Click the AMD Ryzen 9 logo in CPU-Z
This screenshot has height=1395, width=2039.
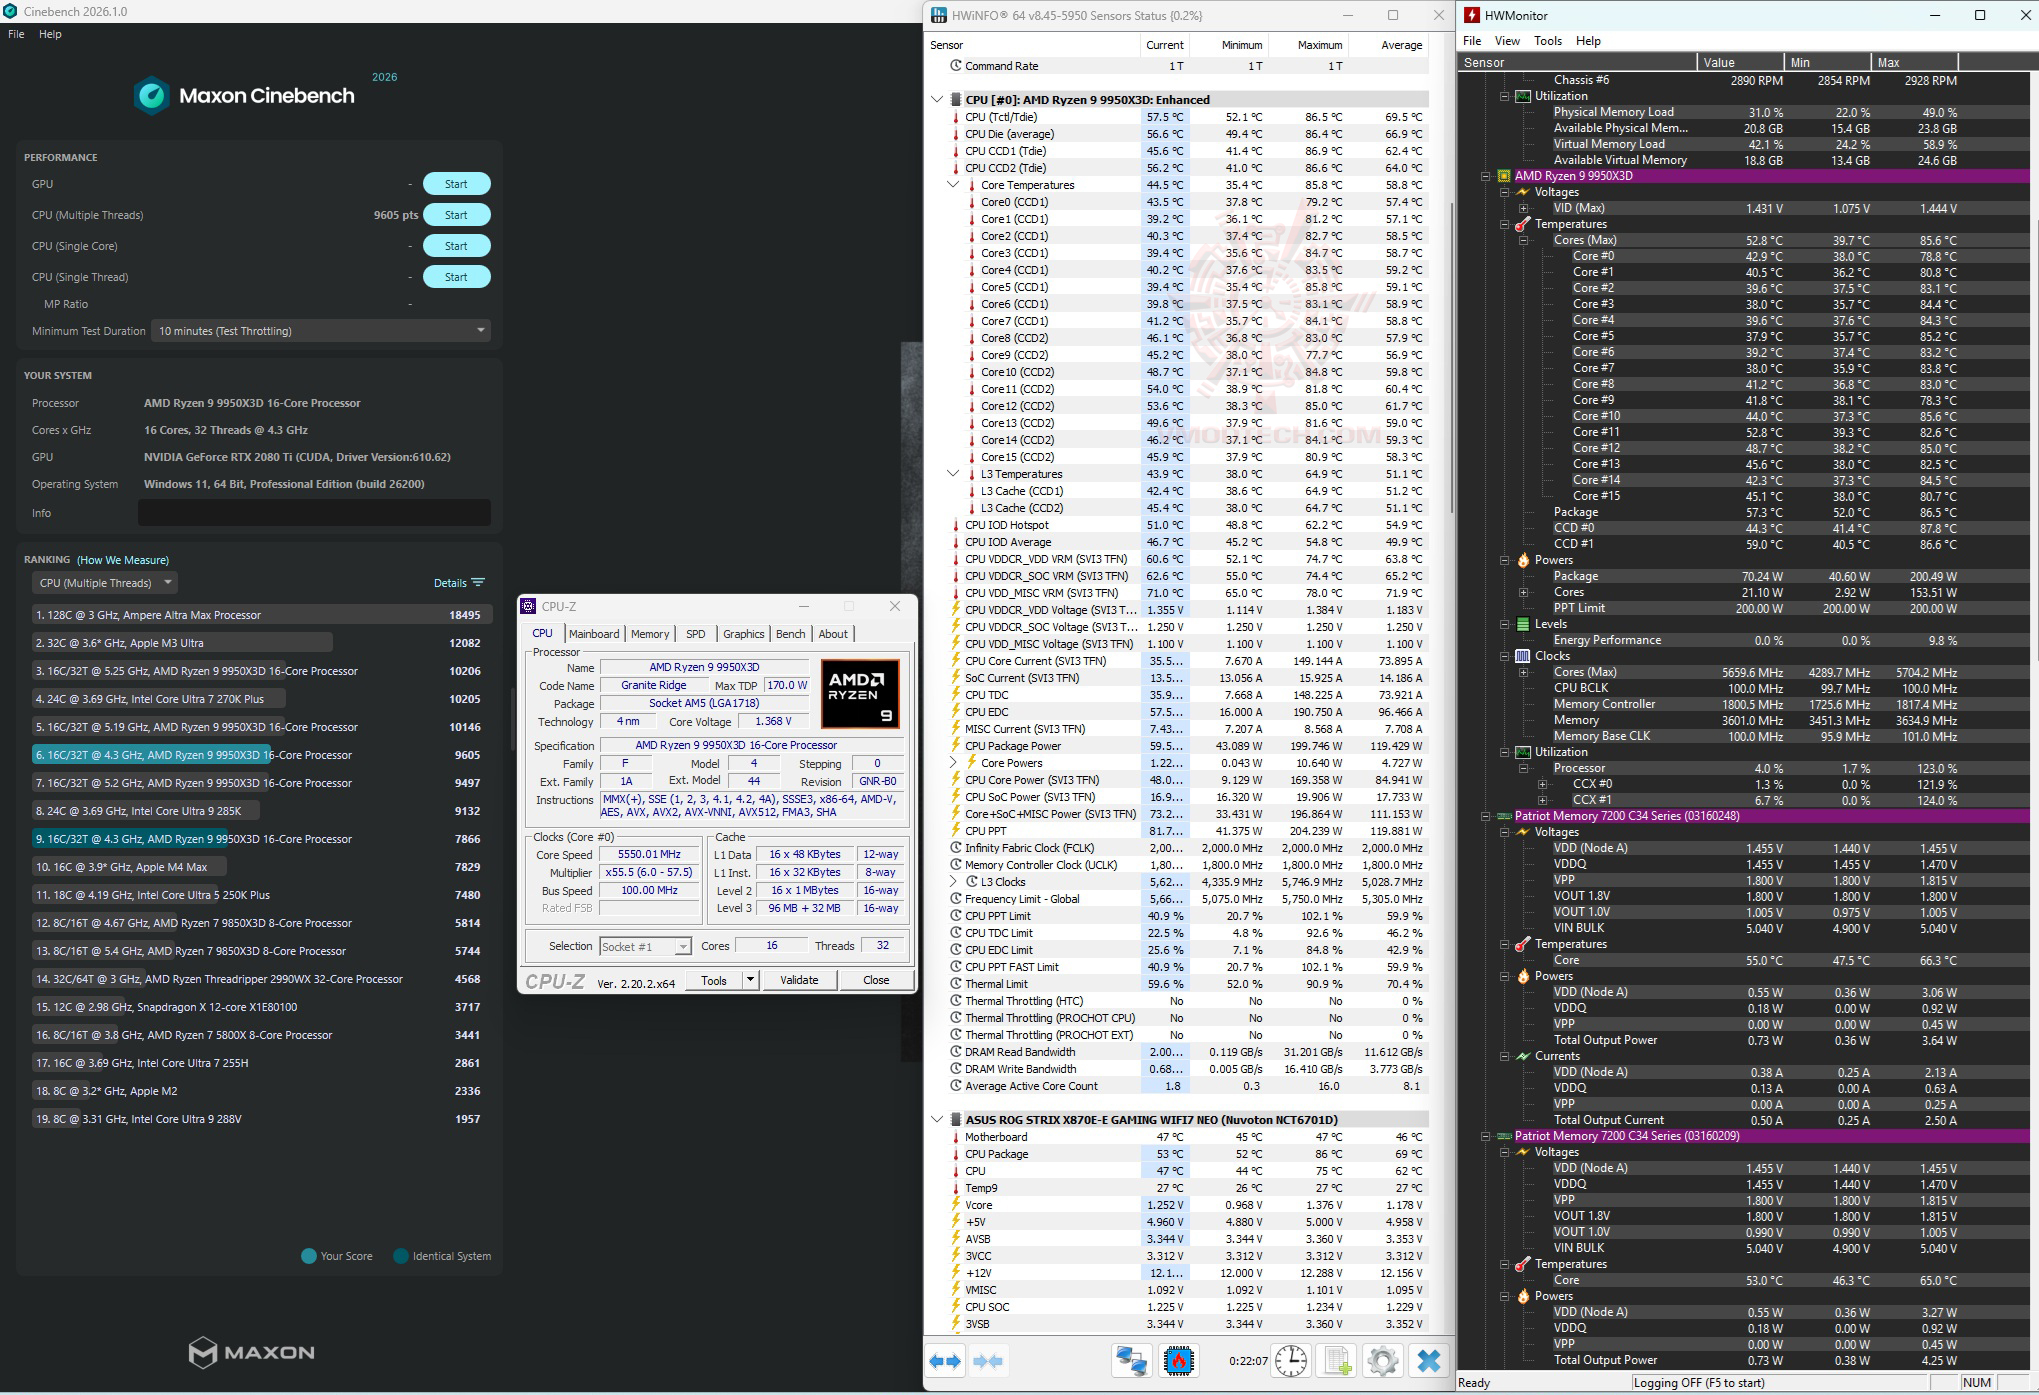860,693
